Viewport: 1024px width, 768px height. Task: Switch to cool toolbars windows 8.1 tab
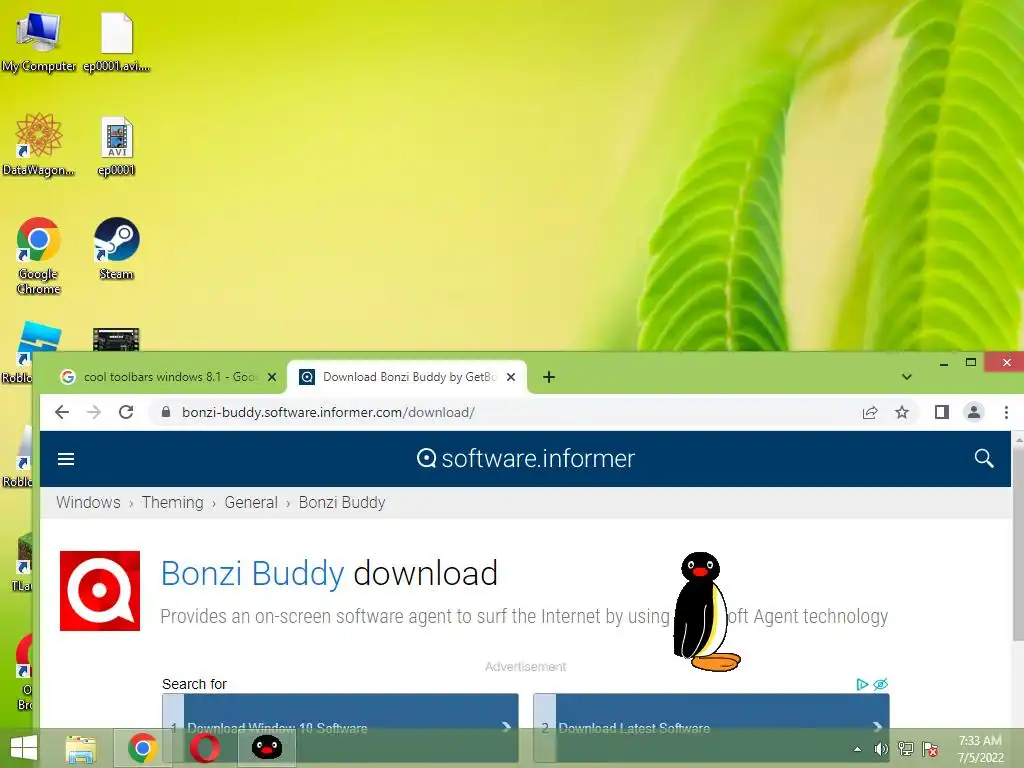[x=169, y=377]
